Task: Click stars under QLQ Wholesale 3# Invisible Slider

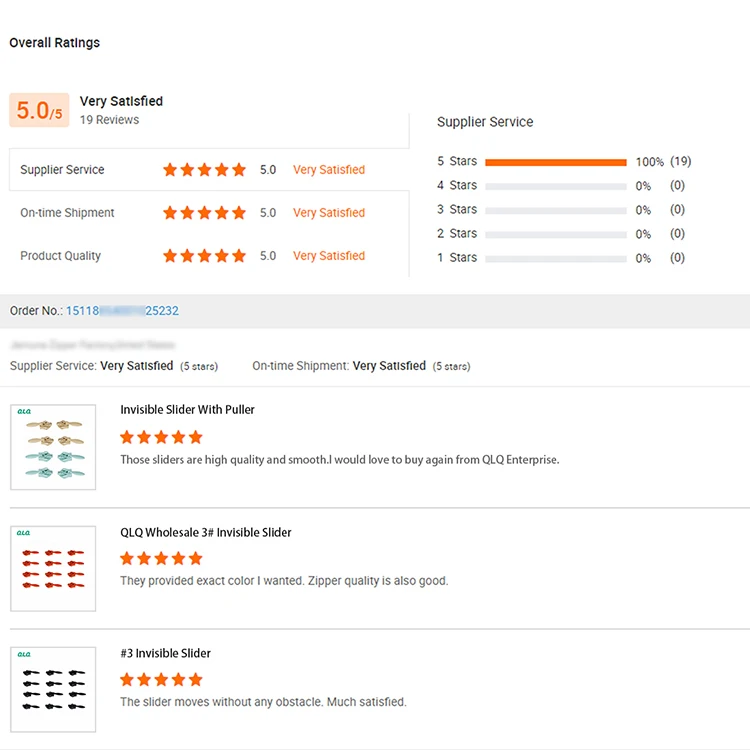Action: pos(161,558)
